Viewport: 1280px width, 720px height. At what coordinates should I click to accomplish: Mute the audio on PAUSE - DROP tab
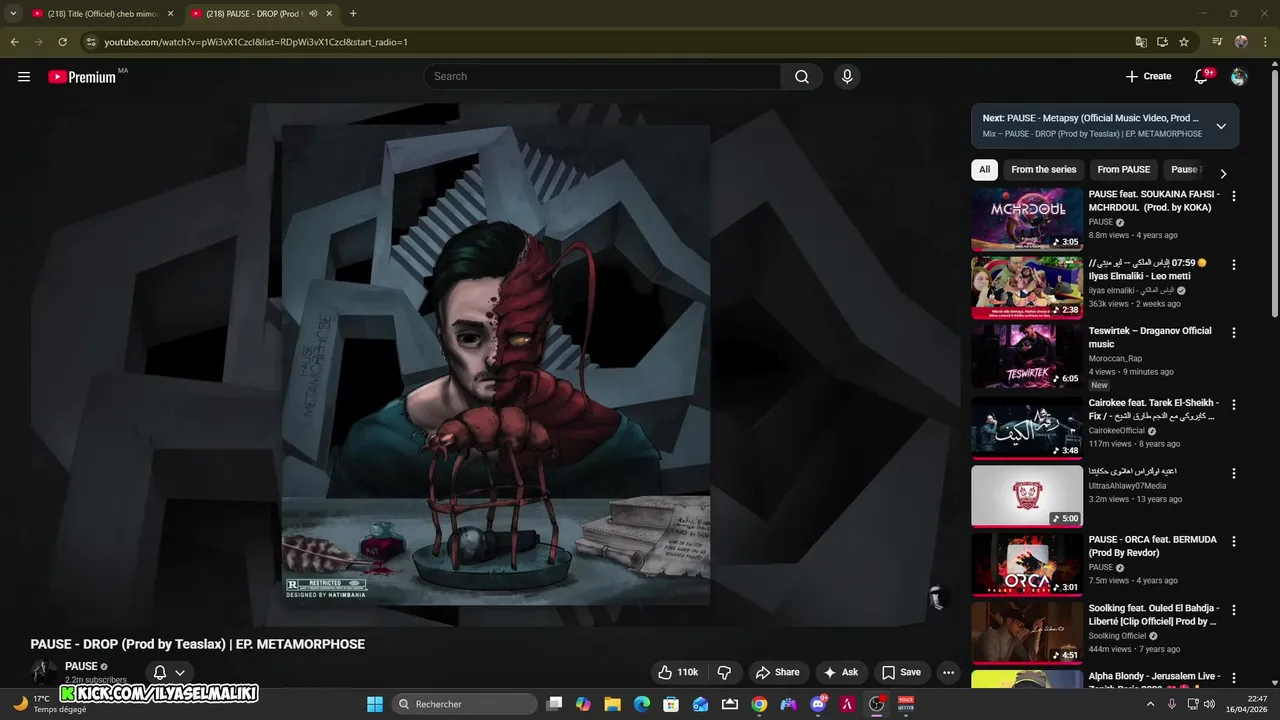click(x=313, y=13)
